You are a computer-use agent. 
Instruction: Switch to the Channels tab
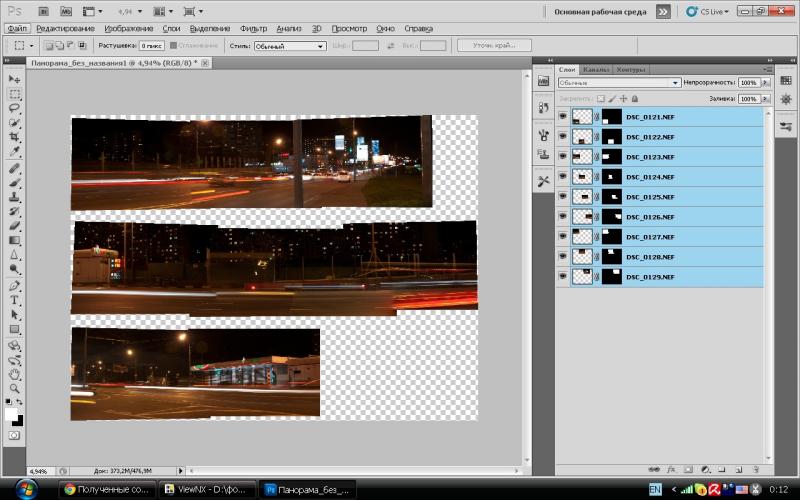(595, 69)
